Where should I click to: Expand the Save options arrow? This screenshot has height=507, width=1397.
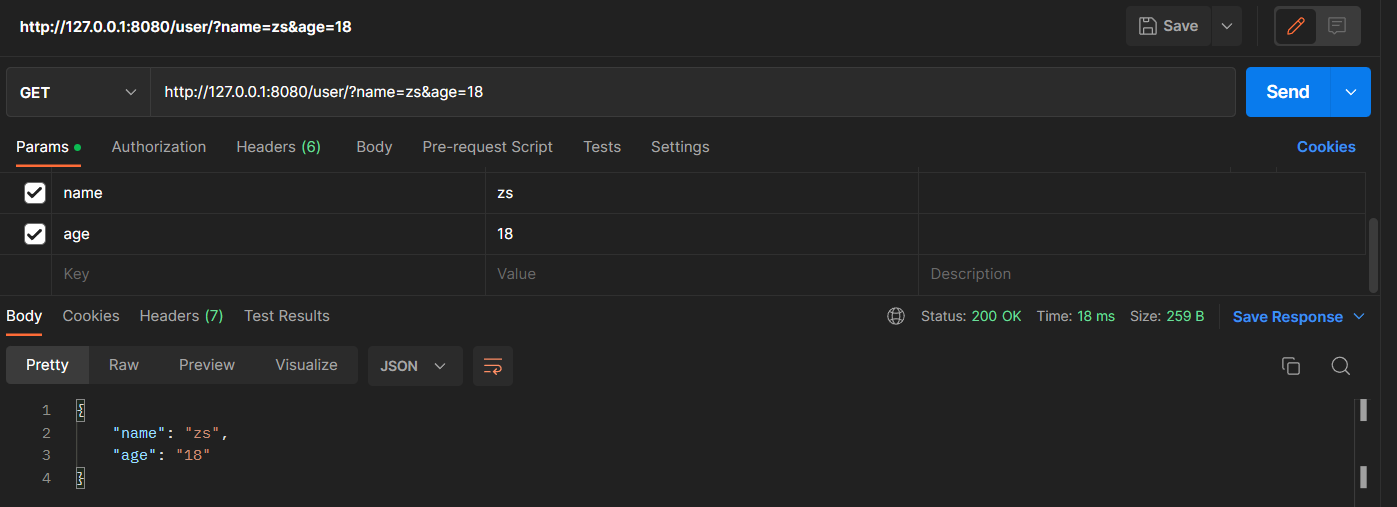click(1227, 26)
